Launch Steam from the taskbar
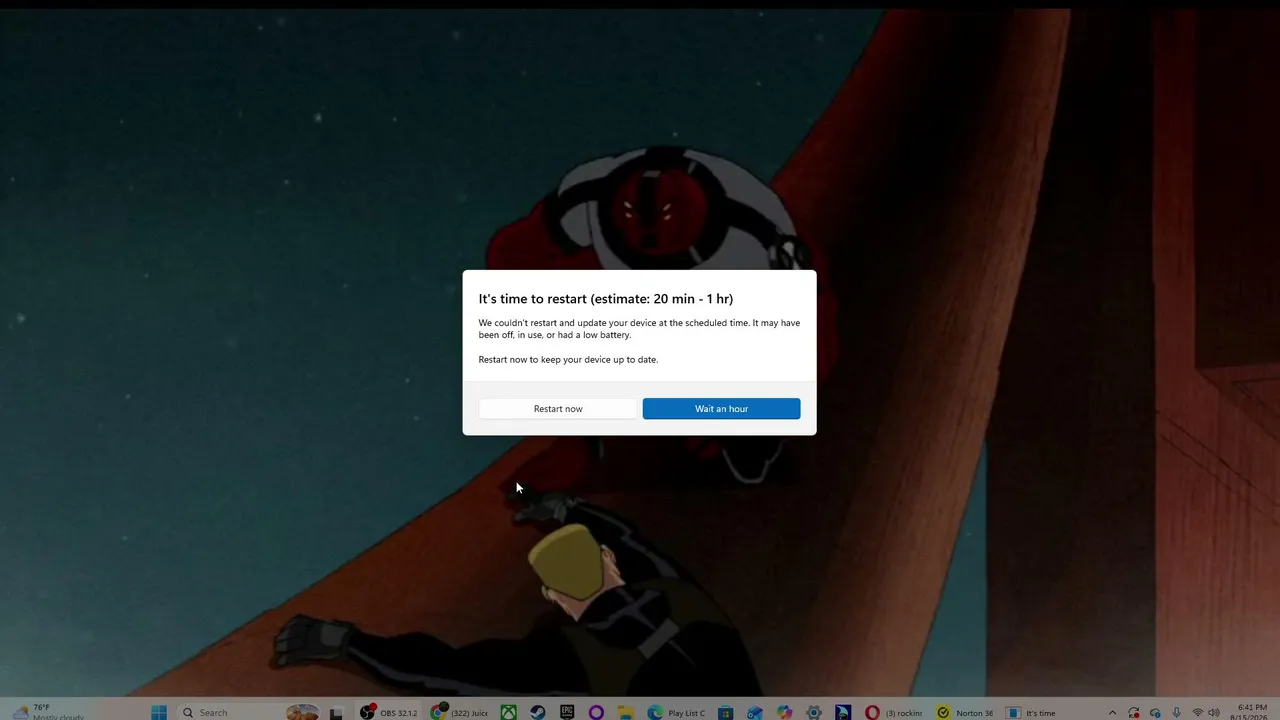This screenshot has height=720, width=1280. [x=538, y=712]
